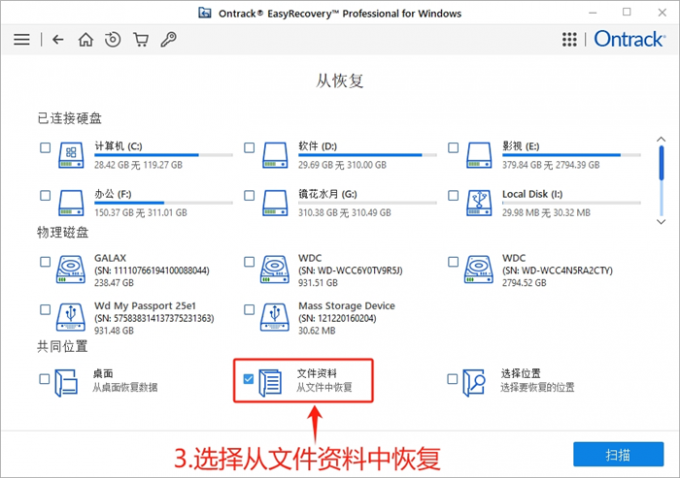Viewport: 680px width, 478px height.
Task: Click the E: drive icon
Action: 479,155
